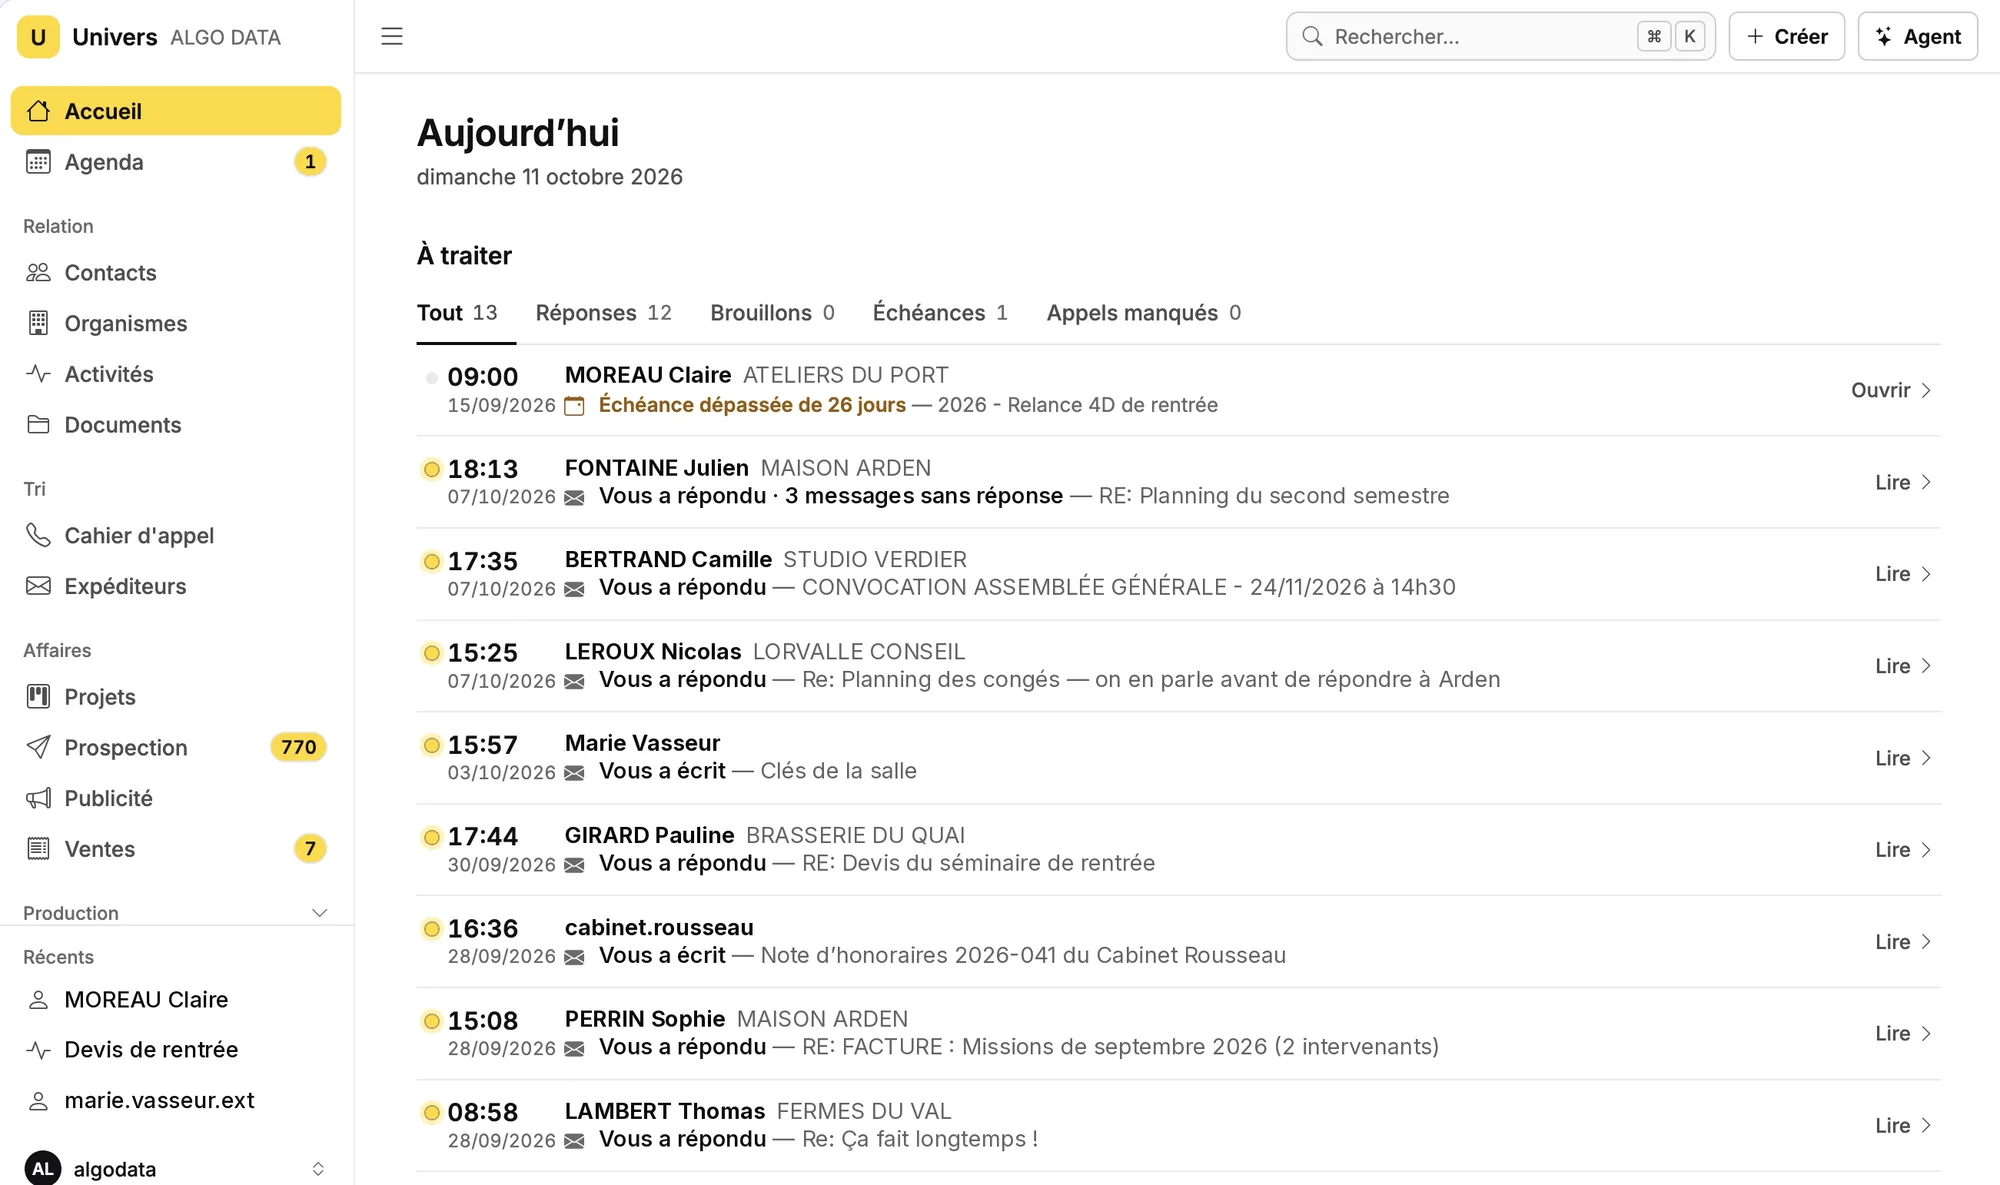Click the yellow status dot for BERTRAND Camille

coord(432,561)
